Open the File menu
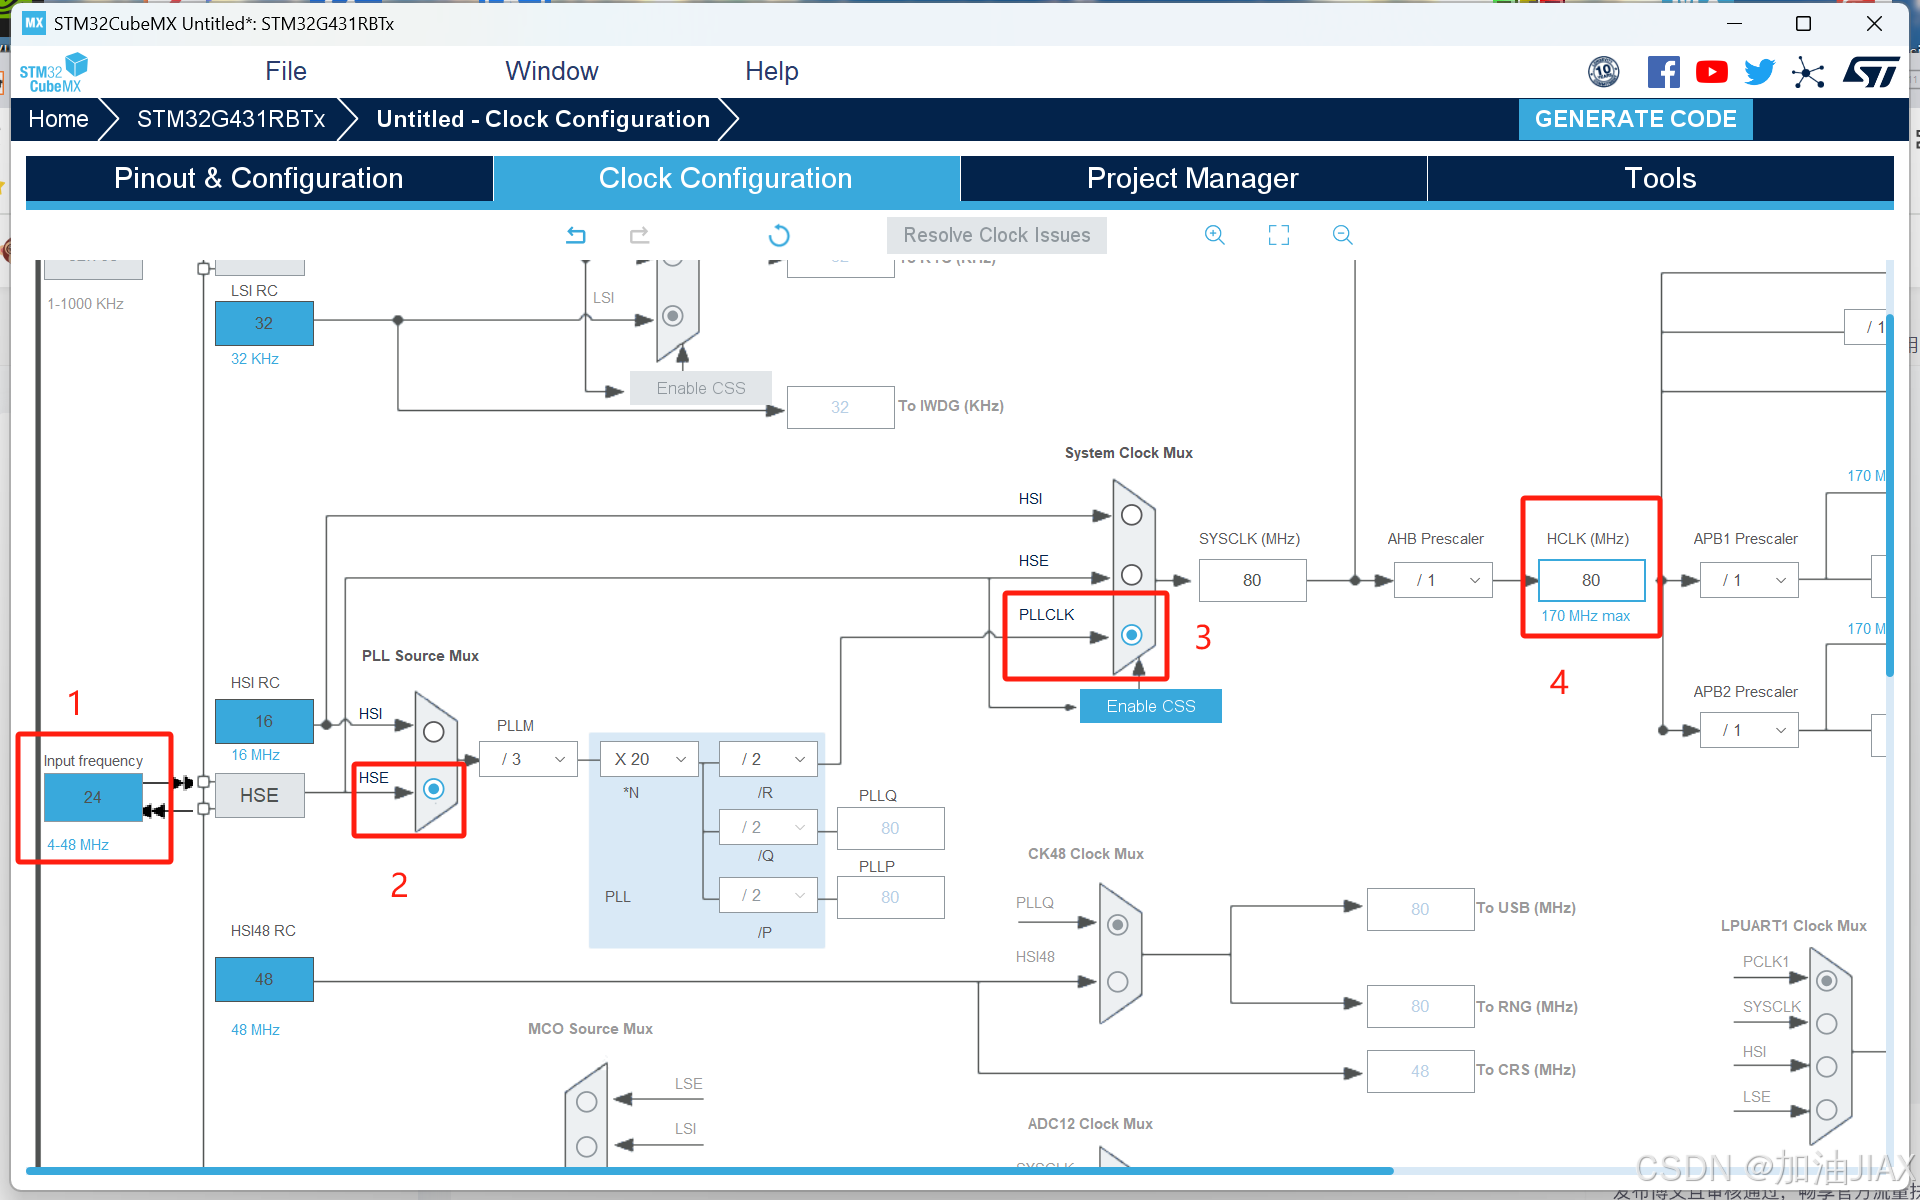 tap(286, 71)
